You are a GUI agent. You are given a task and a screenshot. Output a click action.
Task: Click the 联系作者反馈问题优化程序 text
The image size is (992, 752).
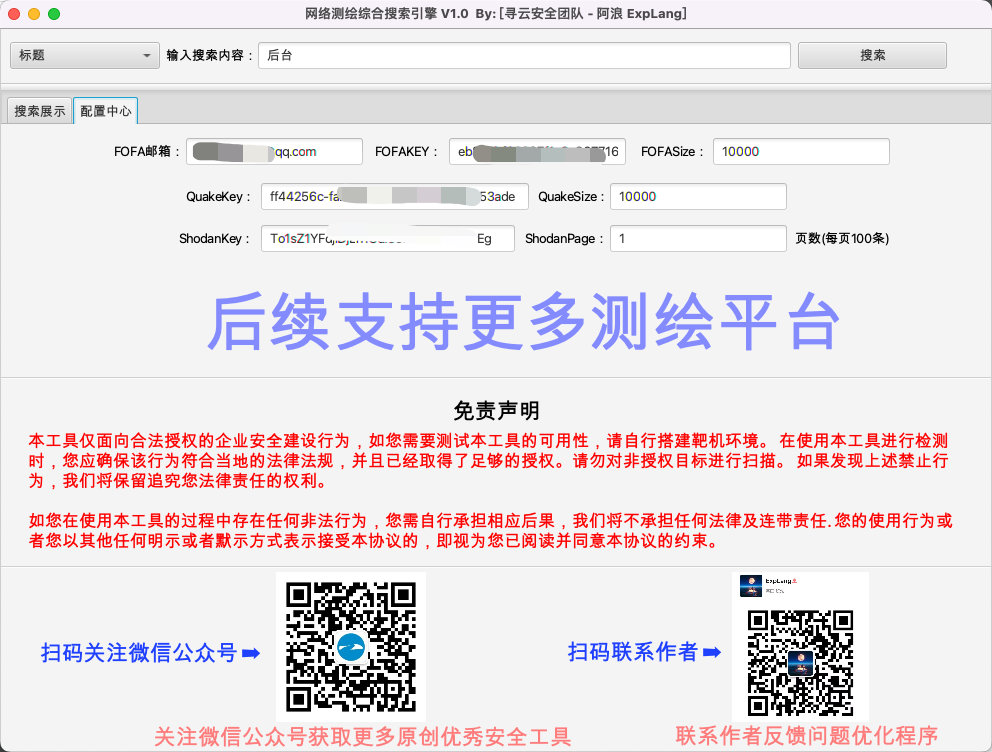(807, 736)
